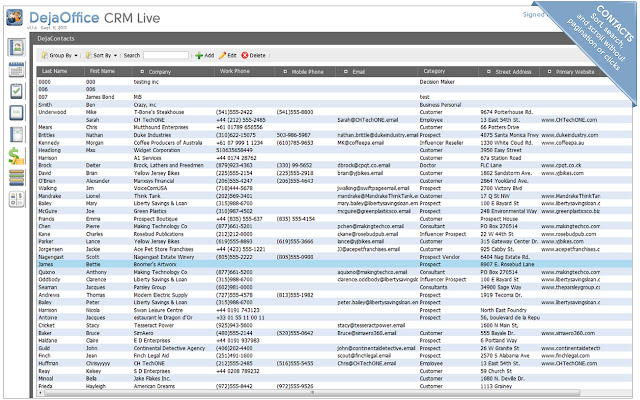This screenshot has height=400, width=640.
Task: Select the highlighted James Battie contact row
Action: (x=300, y=263)
